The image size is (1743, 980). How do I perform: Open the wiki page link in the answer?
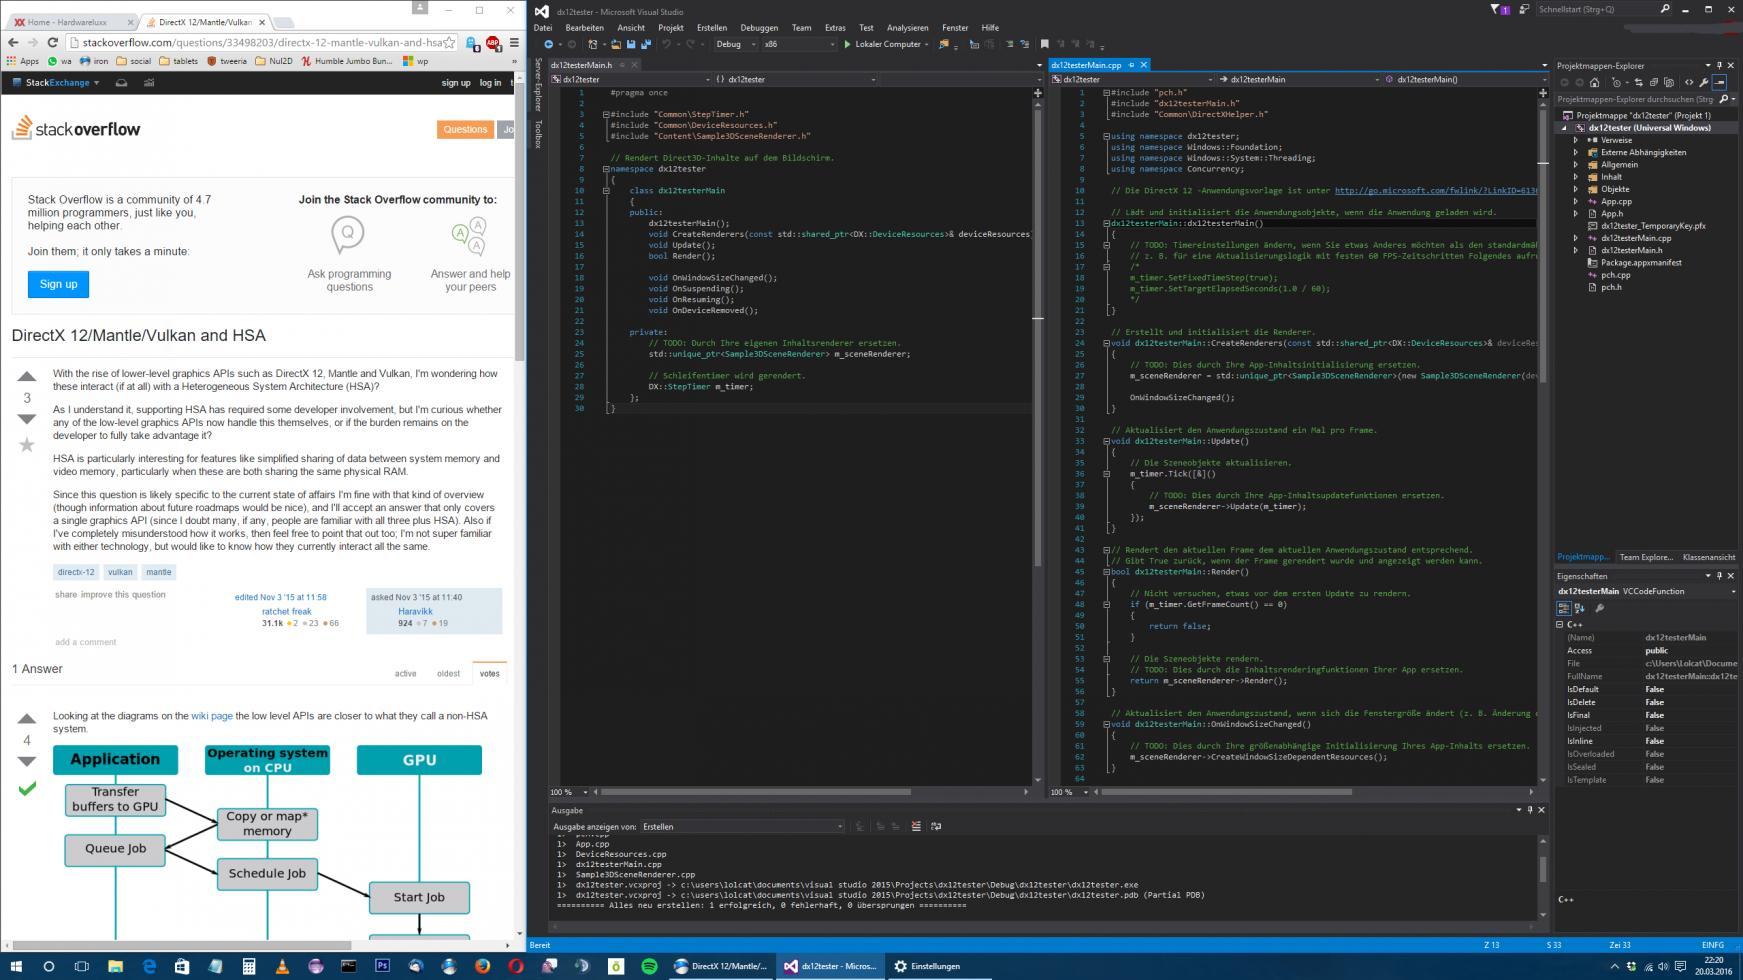point(212,716)
